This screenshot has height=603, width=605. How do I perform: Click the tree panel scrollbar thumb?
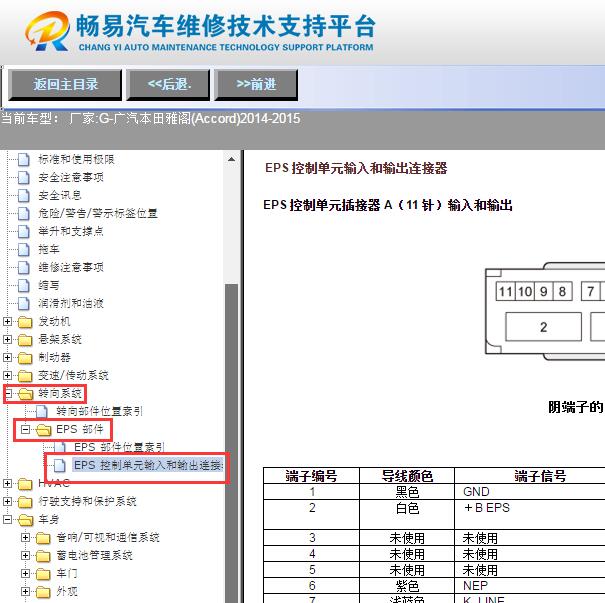click(231, 443)
